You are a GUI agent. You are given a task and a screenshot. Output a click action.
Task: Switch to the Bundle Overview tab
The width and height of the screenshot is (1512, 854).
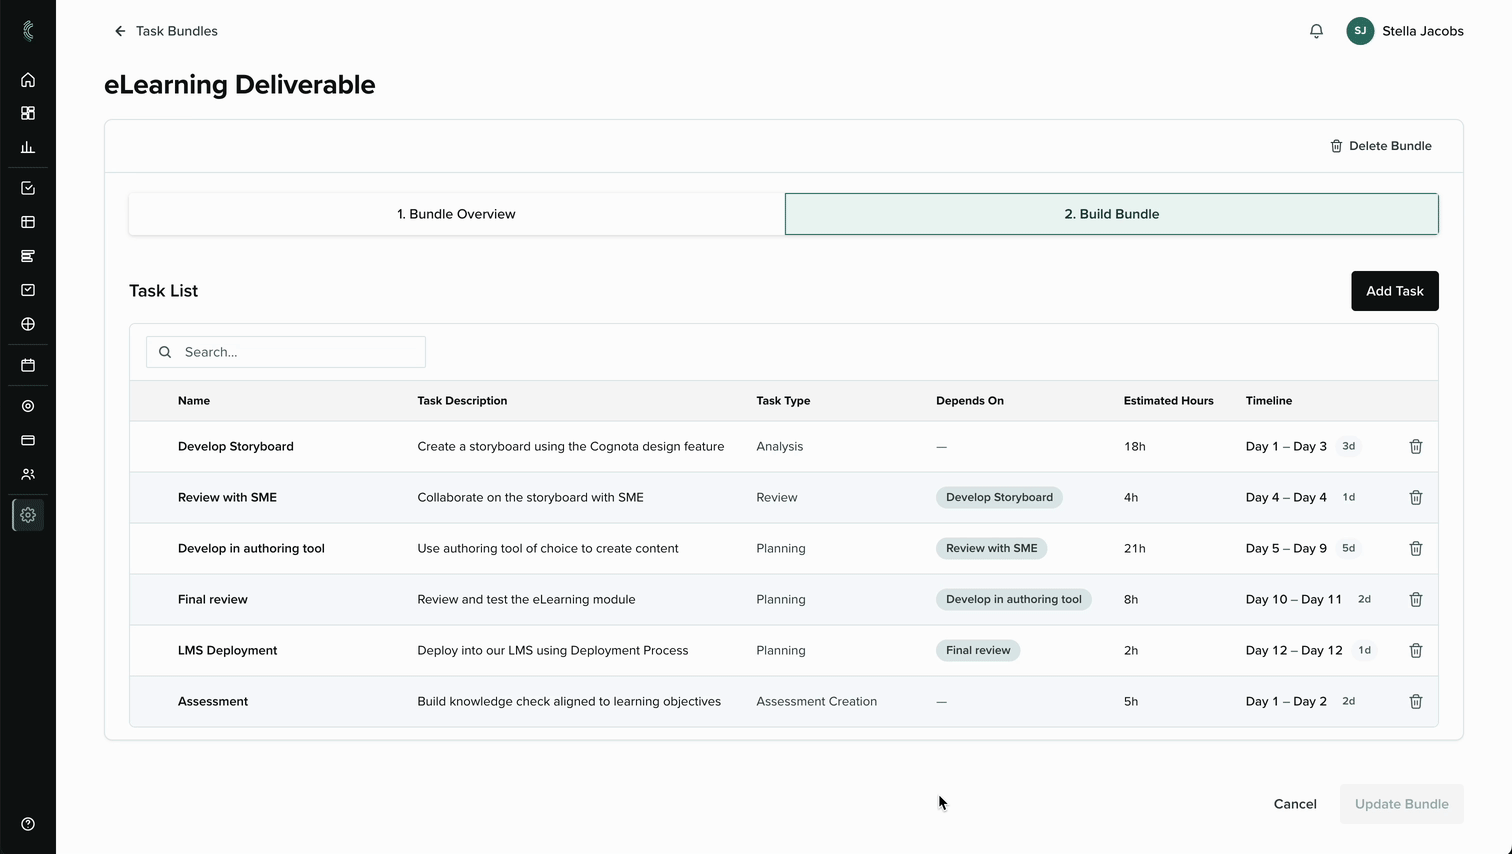point(457,214)
